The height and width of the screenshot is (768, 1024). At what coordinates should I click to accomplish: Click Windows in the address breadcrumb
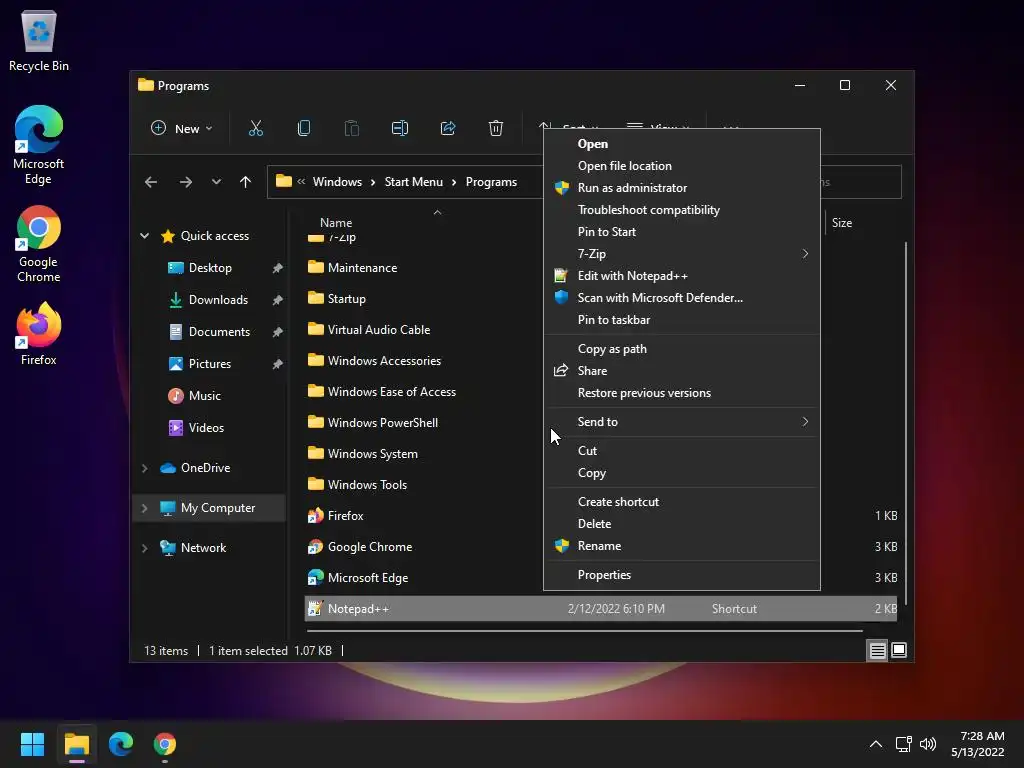pos(337,182)
